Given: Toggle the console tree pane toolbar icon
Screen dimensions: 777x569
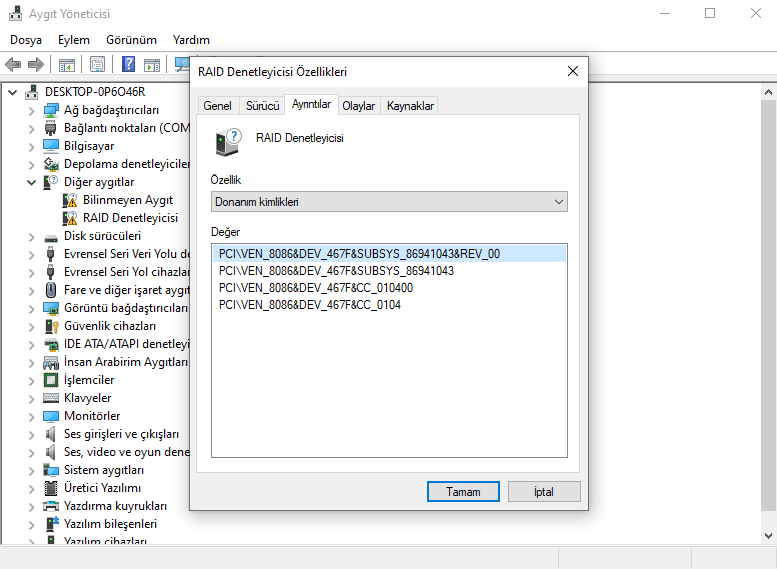Looking at the screenshot, I should 66,65.
